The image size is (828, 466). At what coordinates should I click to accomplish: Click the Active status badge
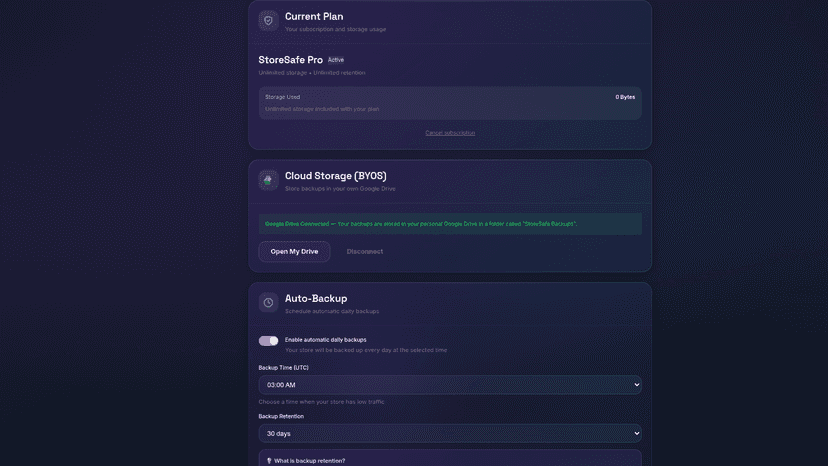coord(336,60)
